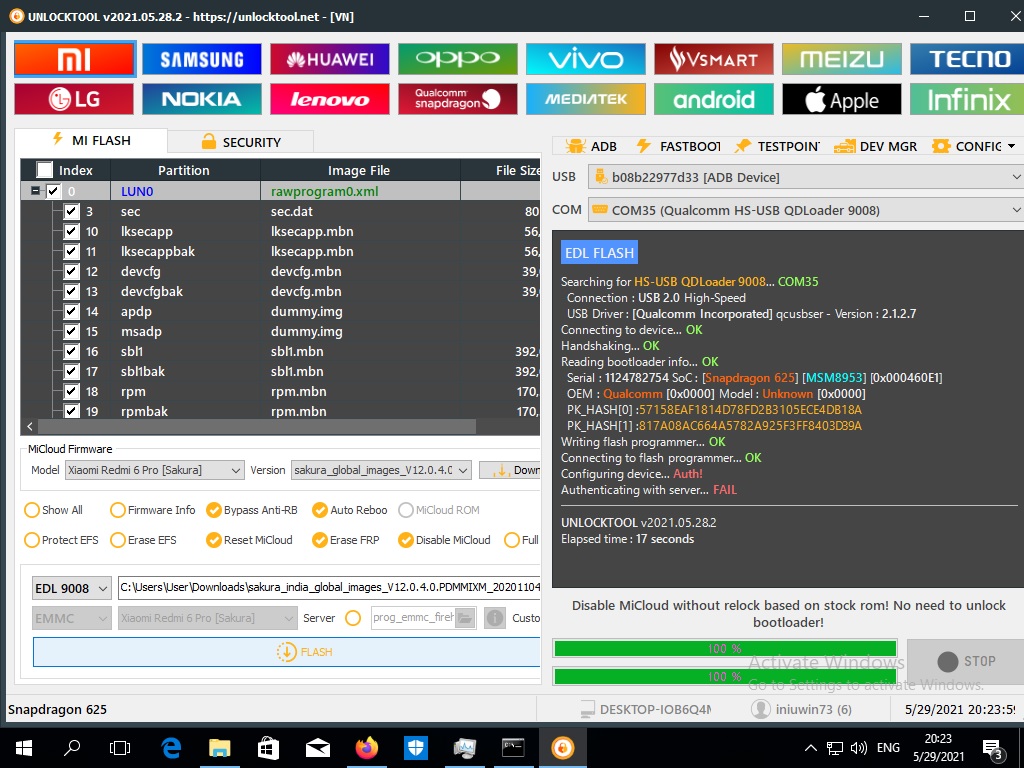Toggle the Disable MiCloud option
This screenshot has height=768, width=1024.
[444, 540]
